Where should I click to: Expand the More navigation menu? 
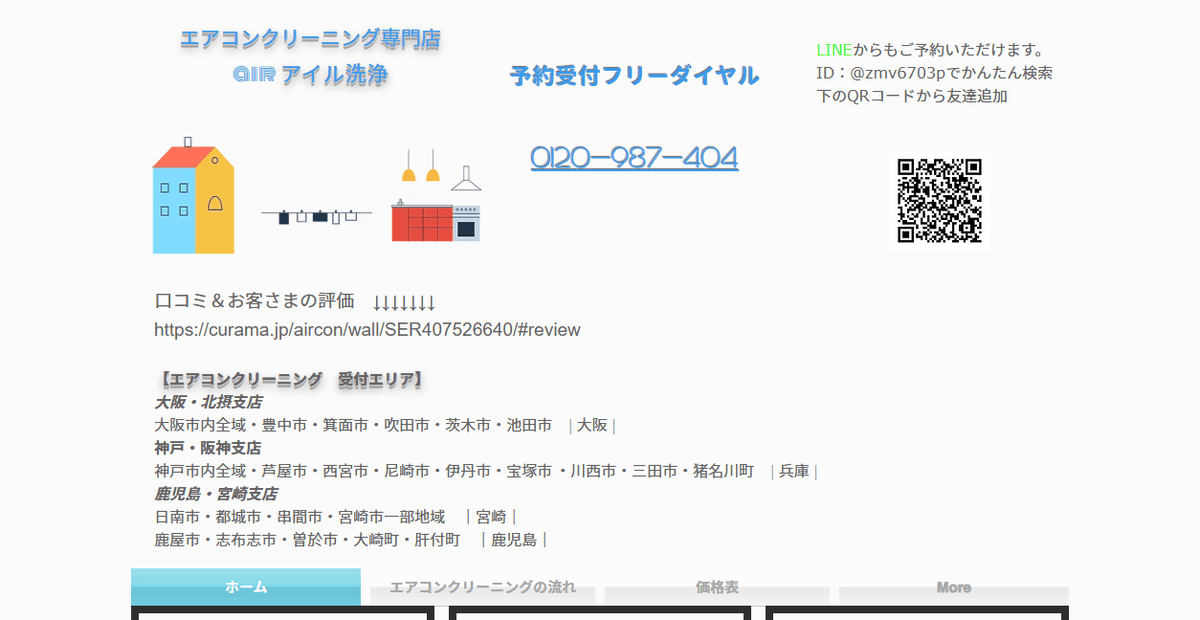click(953, 587)
